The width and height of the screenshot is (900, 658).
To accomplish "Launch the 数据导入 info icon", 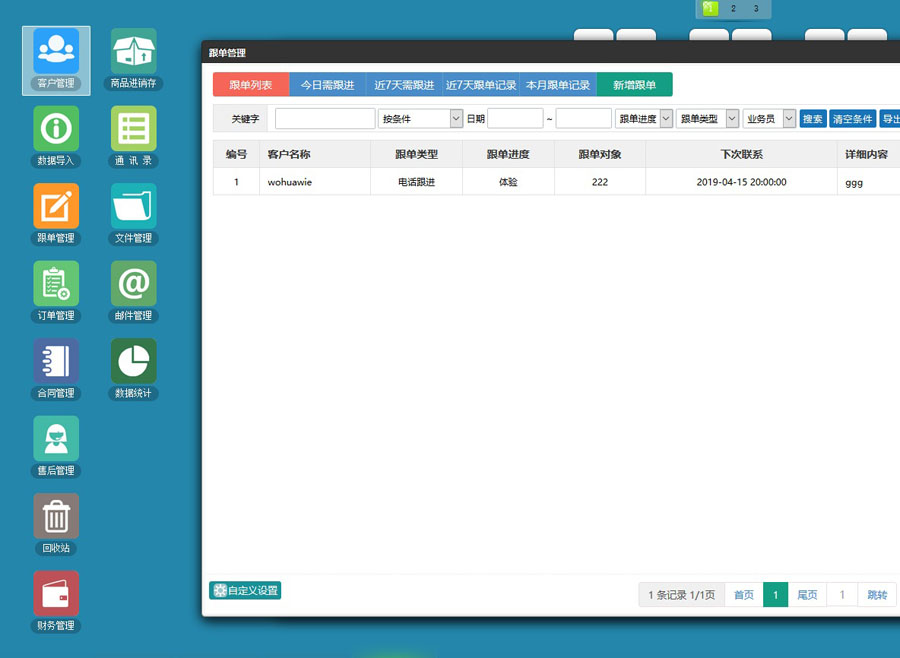I will pos(56,129).
